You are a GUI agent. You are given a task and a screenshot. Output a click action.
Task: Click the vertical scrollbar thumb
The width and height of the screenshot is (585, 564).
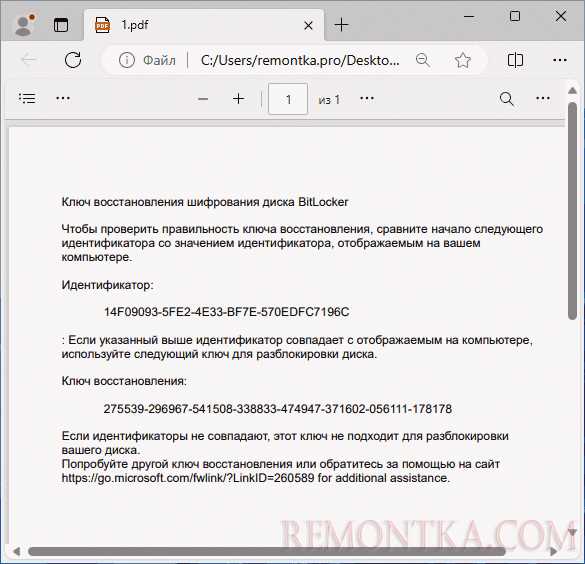(x=572, y=211)
